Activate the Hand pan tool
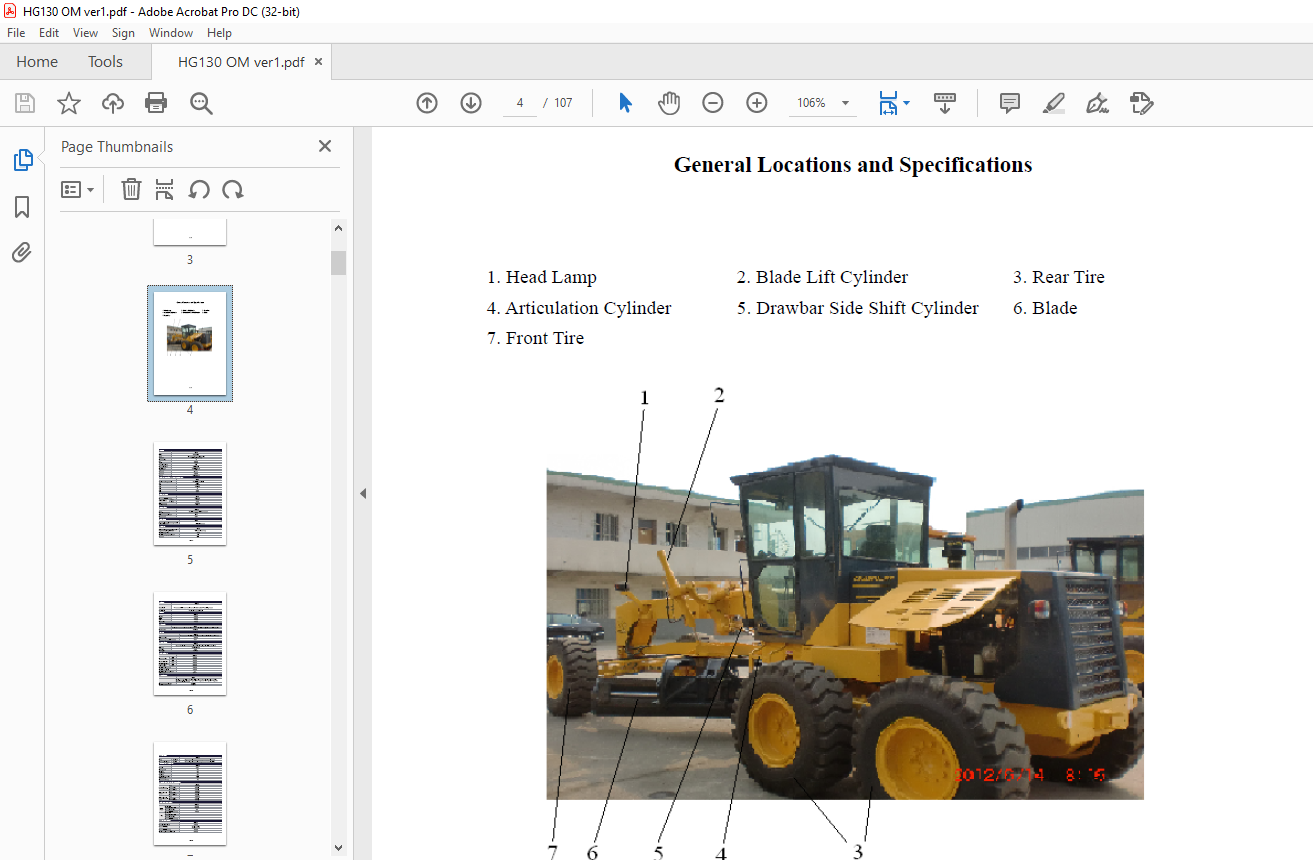Image resolution: width=1313 pixels, height=860 pixels. [x=669, y=103]
